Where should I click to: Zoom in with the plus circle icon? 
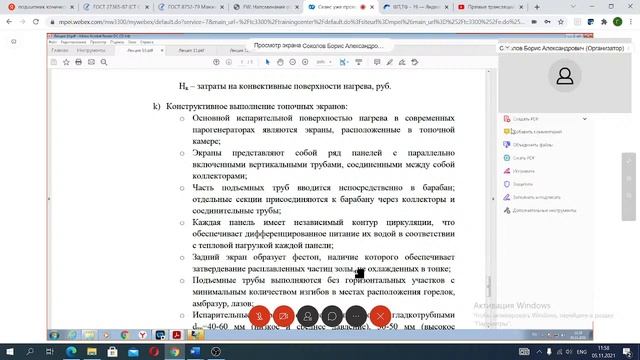point(305,62)
